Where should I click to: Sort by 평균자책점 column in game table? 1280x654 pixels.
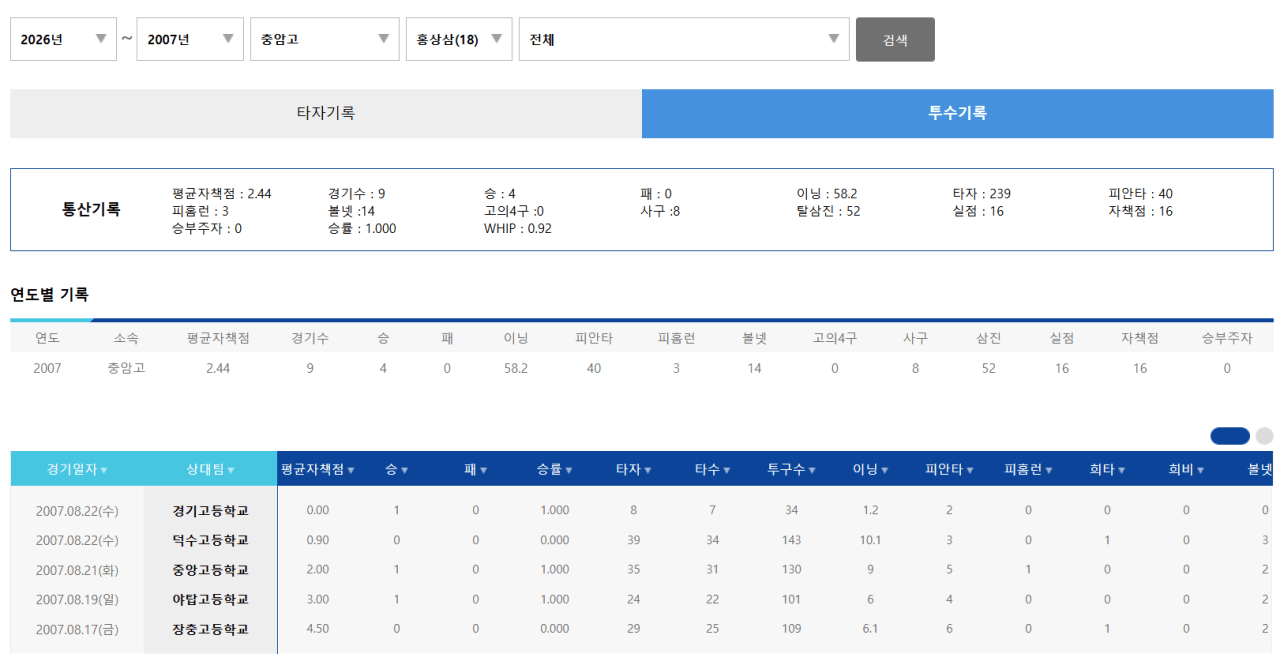318,469
